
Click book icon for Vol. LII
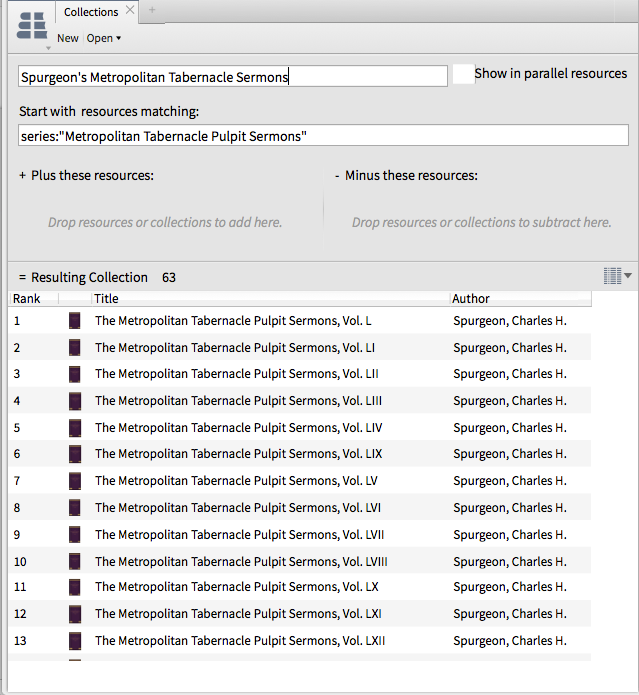click(x=75, y=374)
